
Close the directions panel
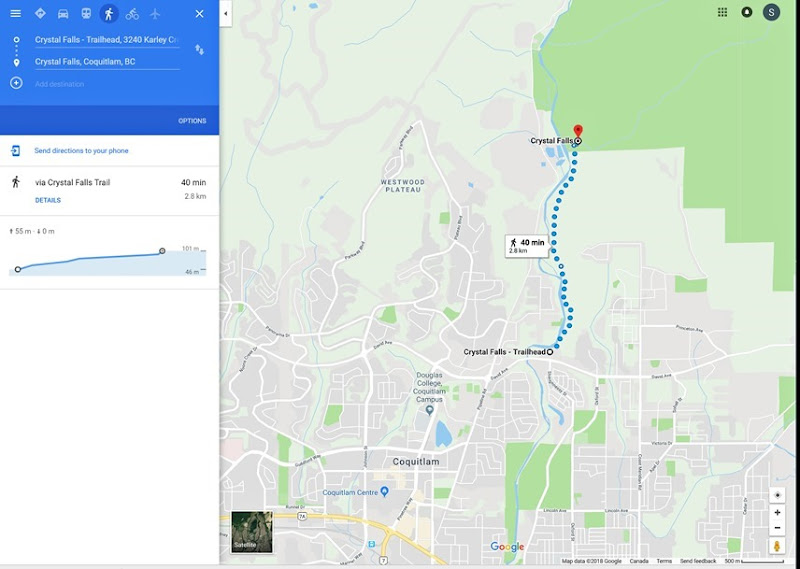199,14
